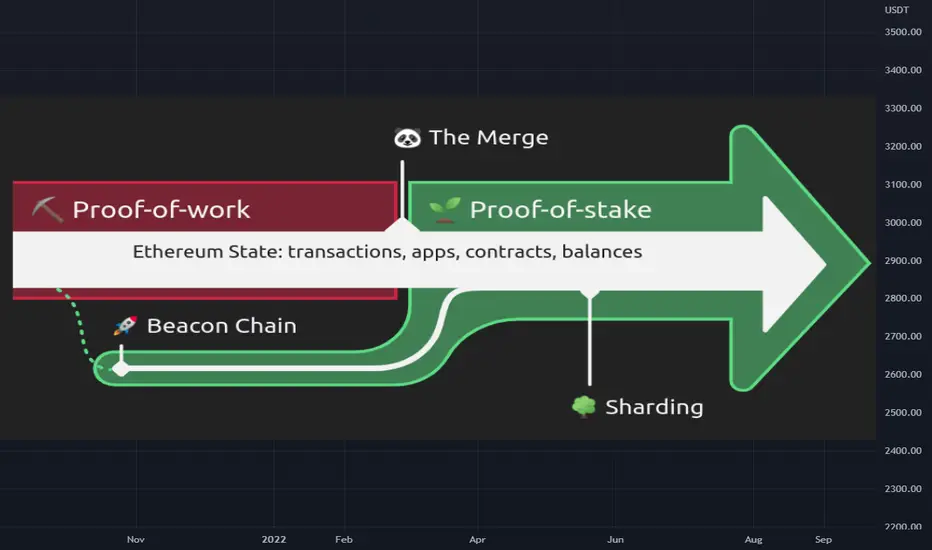Select the Proof-of-work label
Image resolution: width=932 pixels, height=550 pixels.
(161, 209)
